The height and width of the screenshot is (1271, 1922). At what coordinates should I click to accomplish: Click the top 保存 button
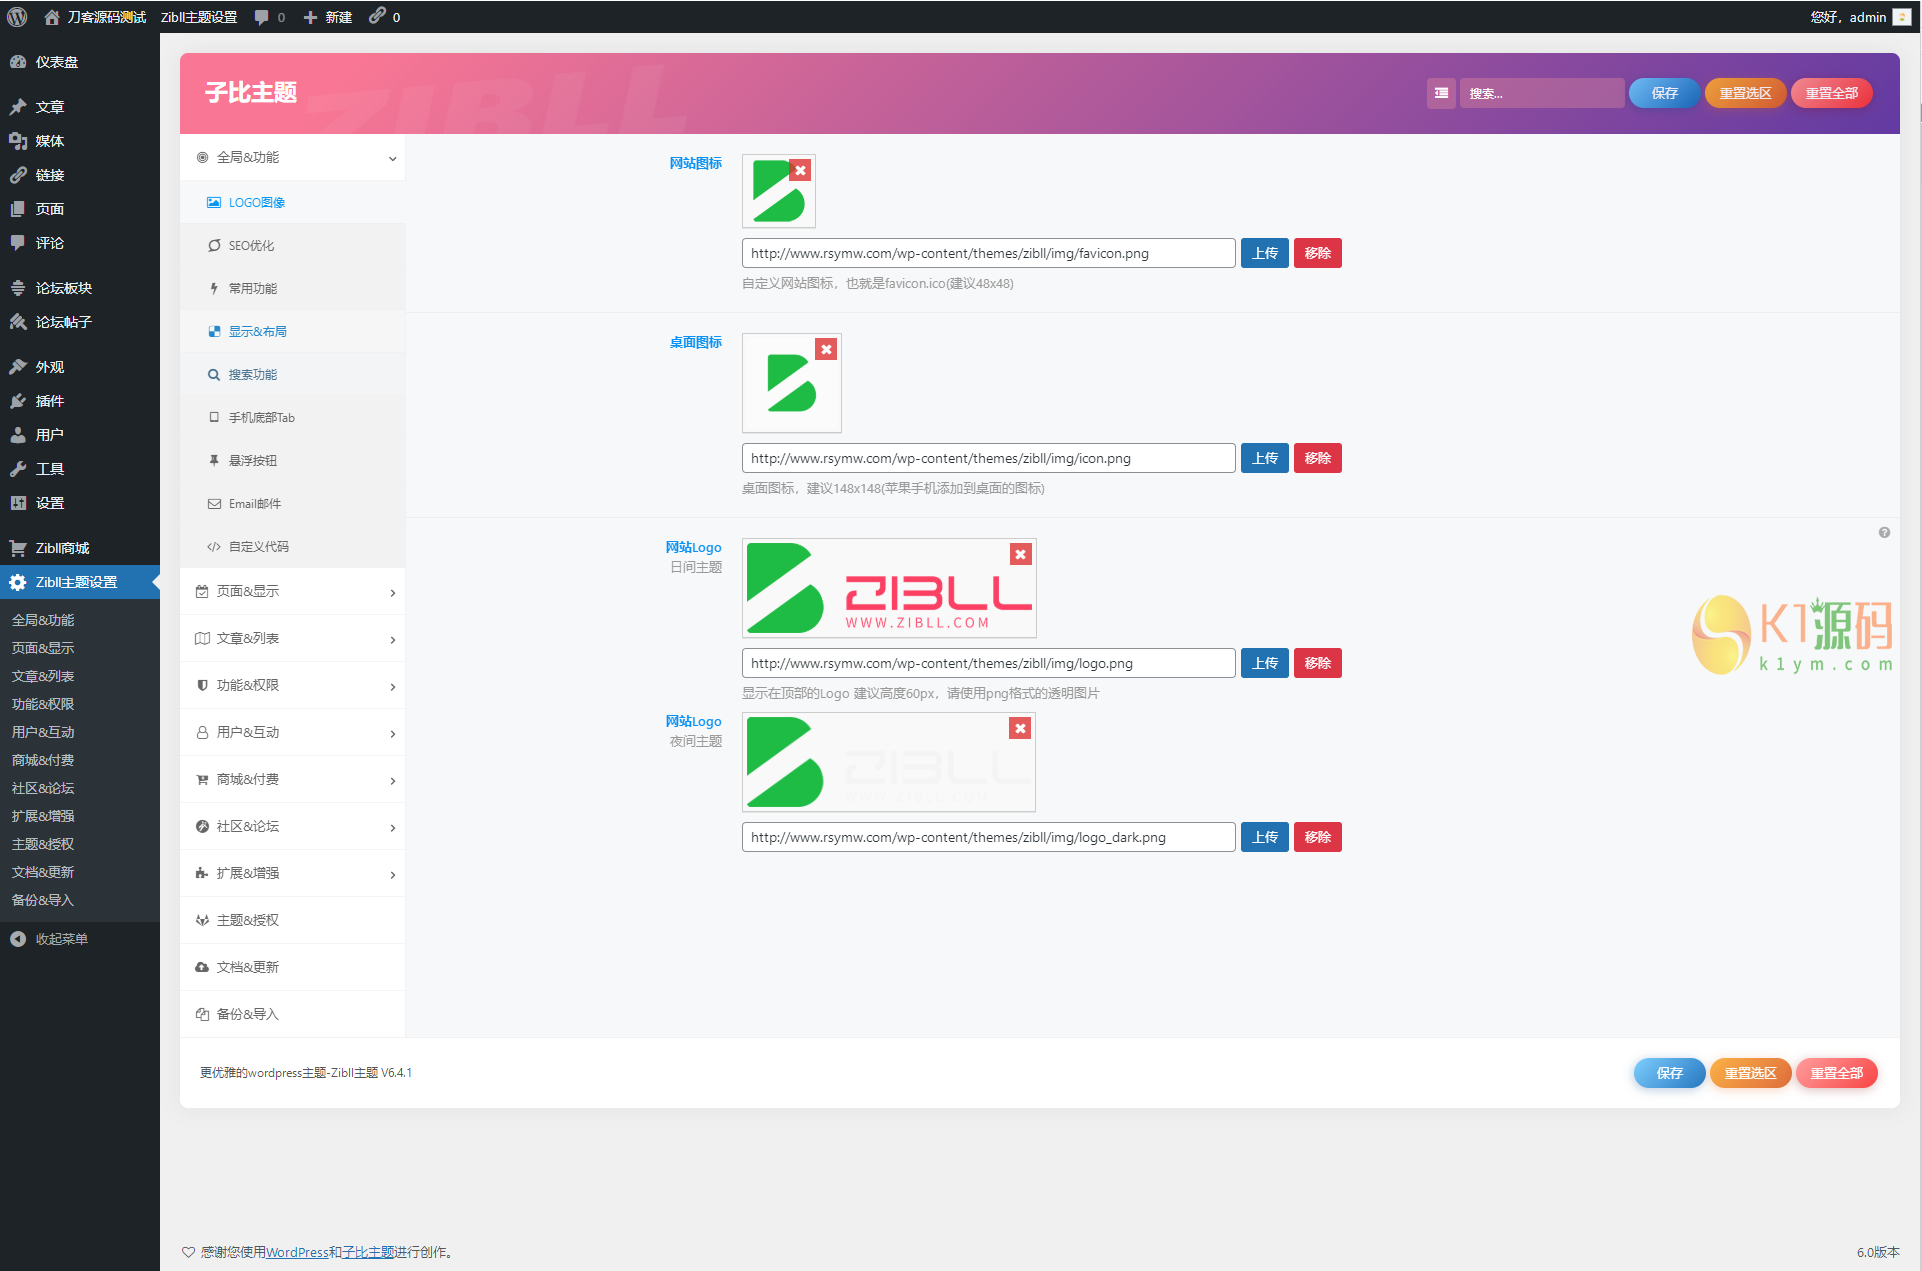point(1664,93)
